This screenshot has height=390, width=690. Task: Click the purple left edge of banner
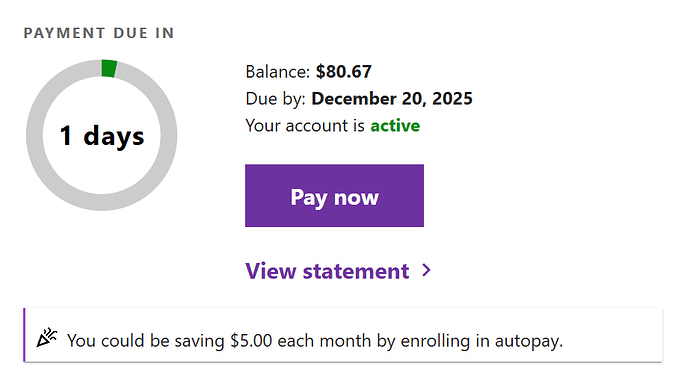click(x=24, y=335)
